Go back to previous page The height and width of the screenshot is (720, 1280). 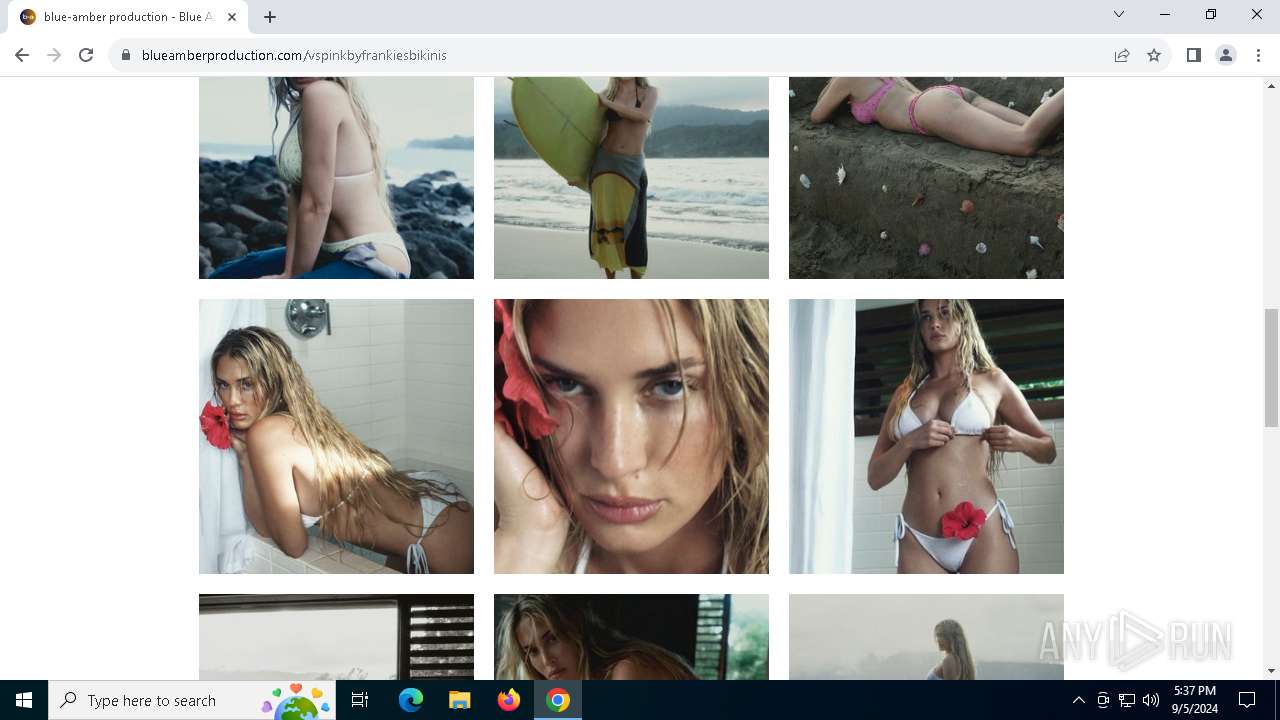22,55
